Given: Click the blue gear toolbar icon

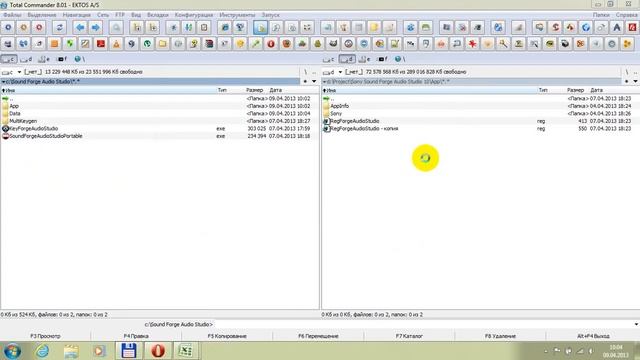Looking at the screenshot, I should 8,28.
